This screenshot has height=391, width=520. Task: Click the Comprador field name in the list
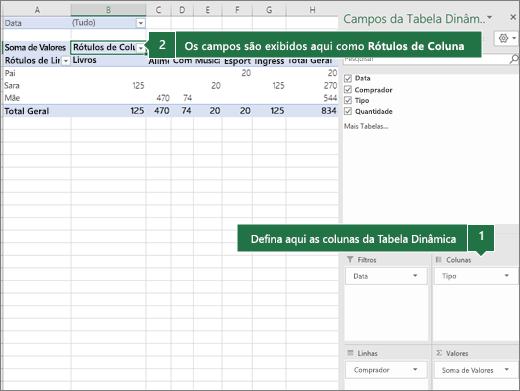click(373, 90)
